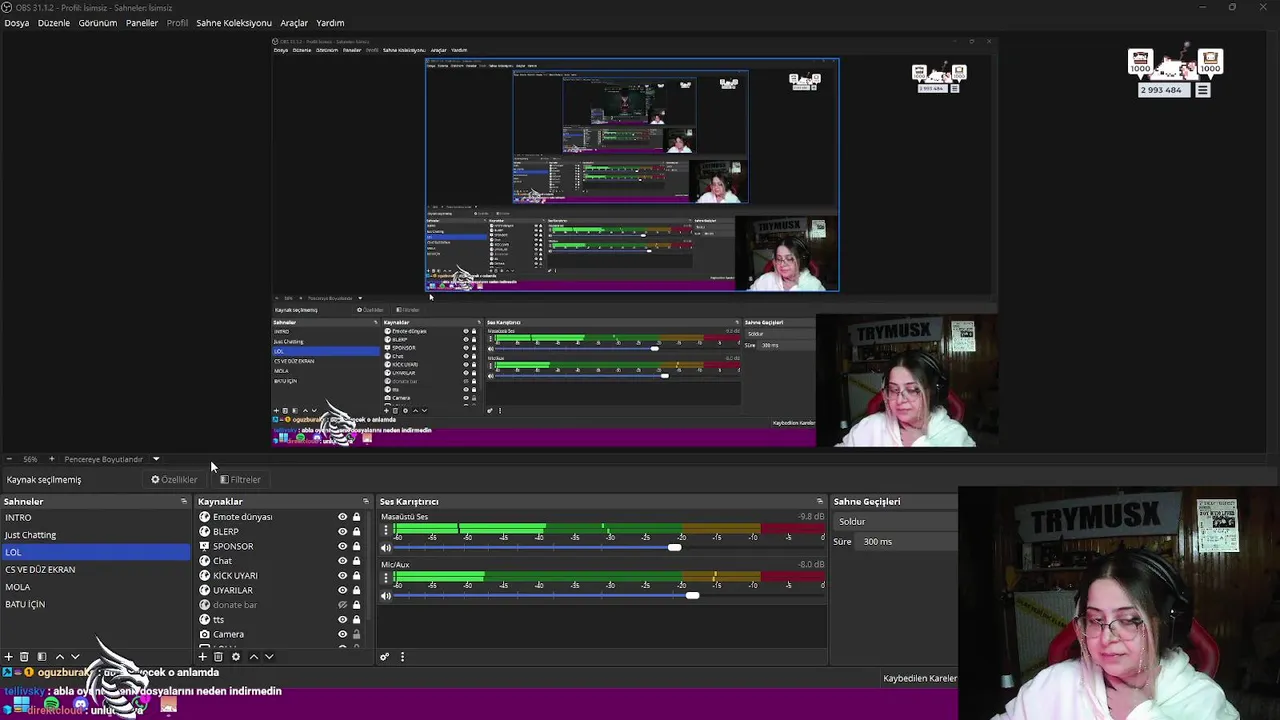Screen dimensions: 1280x720
Task: Move scene down in Sahneler list
Action: tap(75, 657)
